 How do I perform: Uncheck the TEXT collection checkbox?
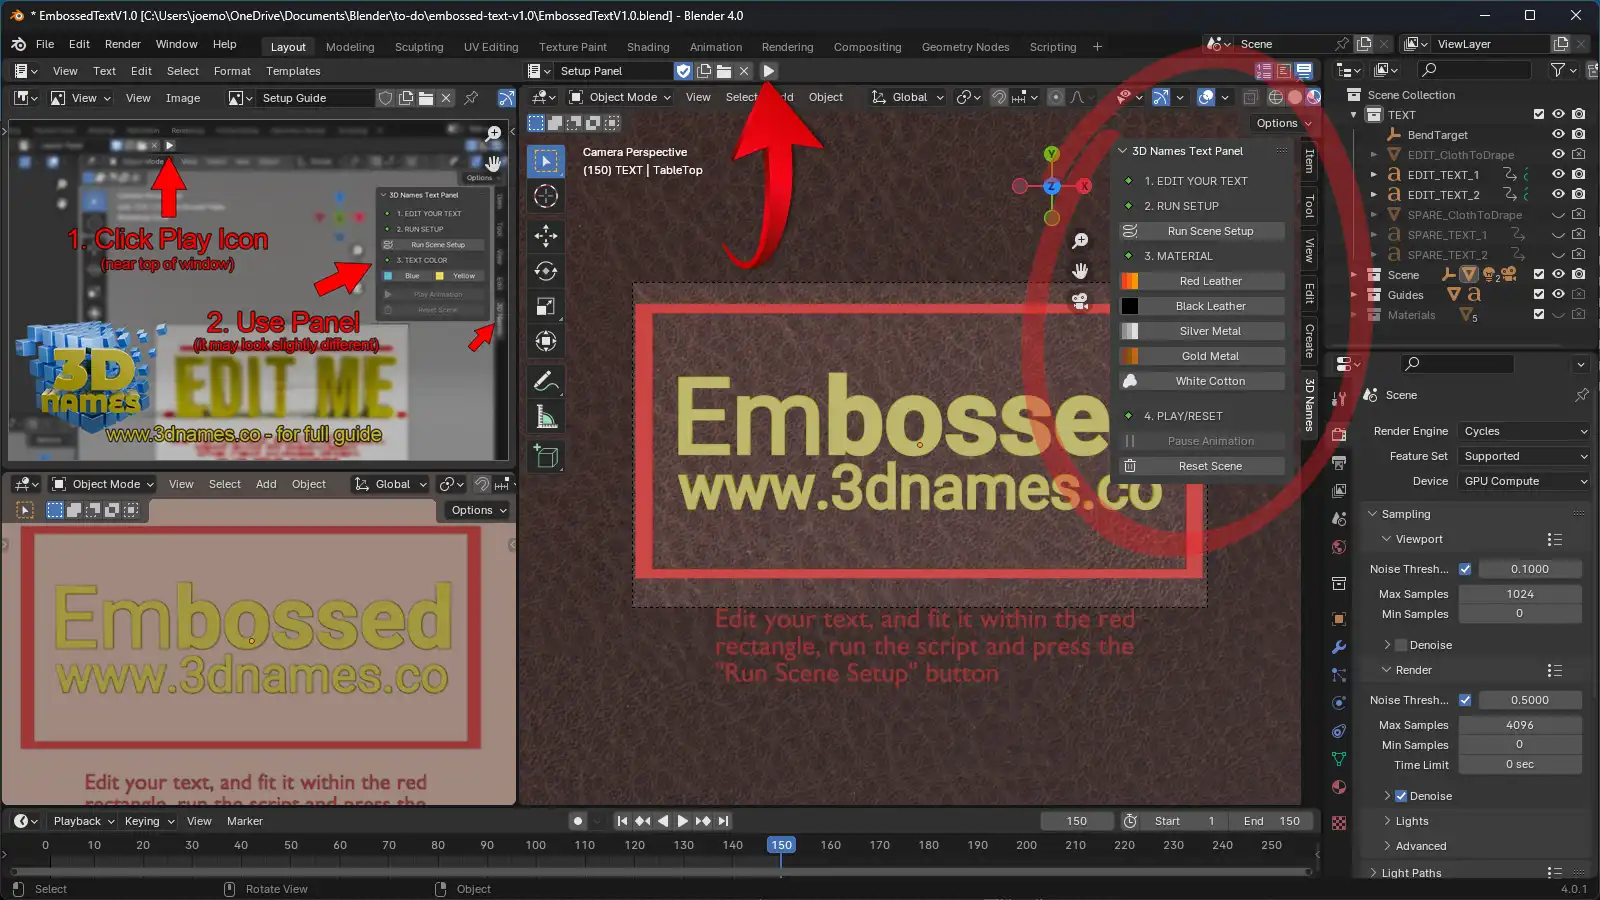pos(1539,114)
